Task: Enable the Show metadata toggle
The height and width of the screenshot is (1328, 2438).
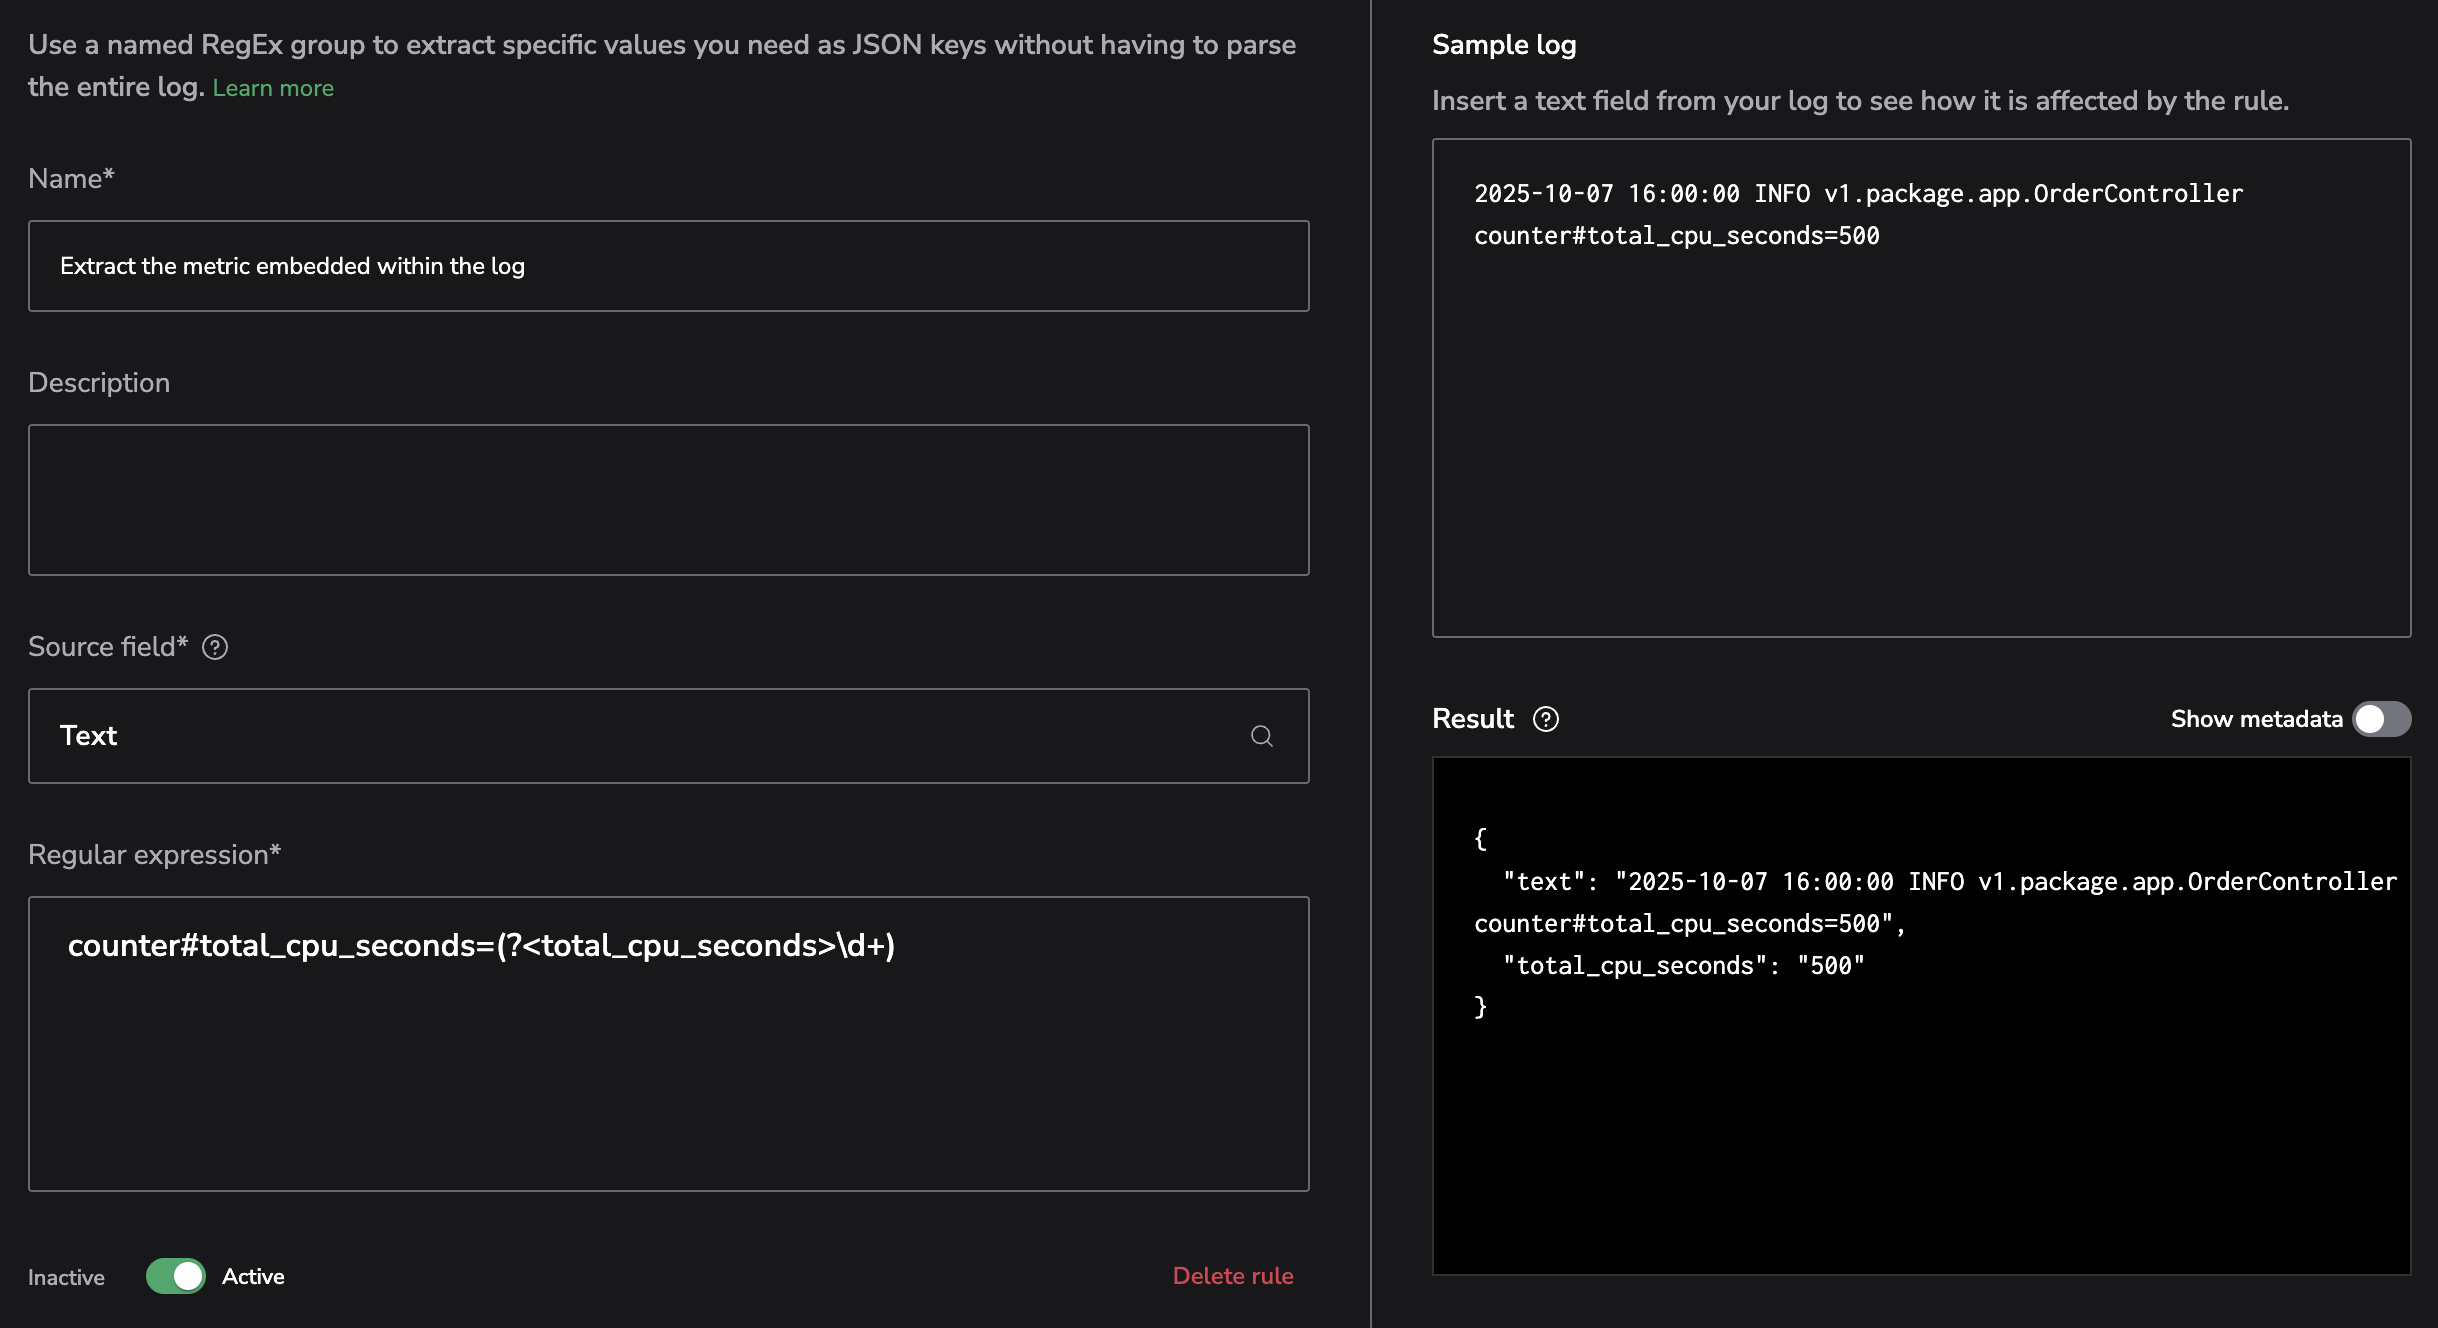Action: click(2381, 719)
